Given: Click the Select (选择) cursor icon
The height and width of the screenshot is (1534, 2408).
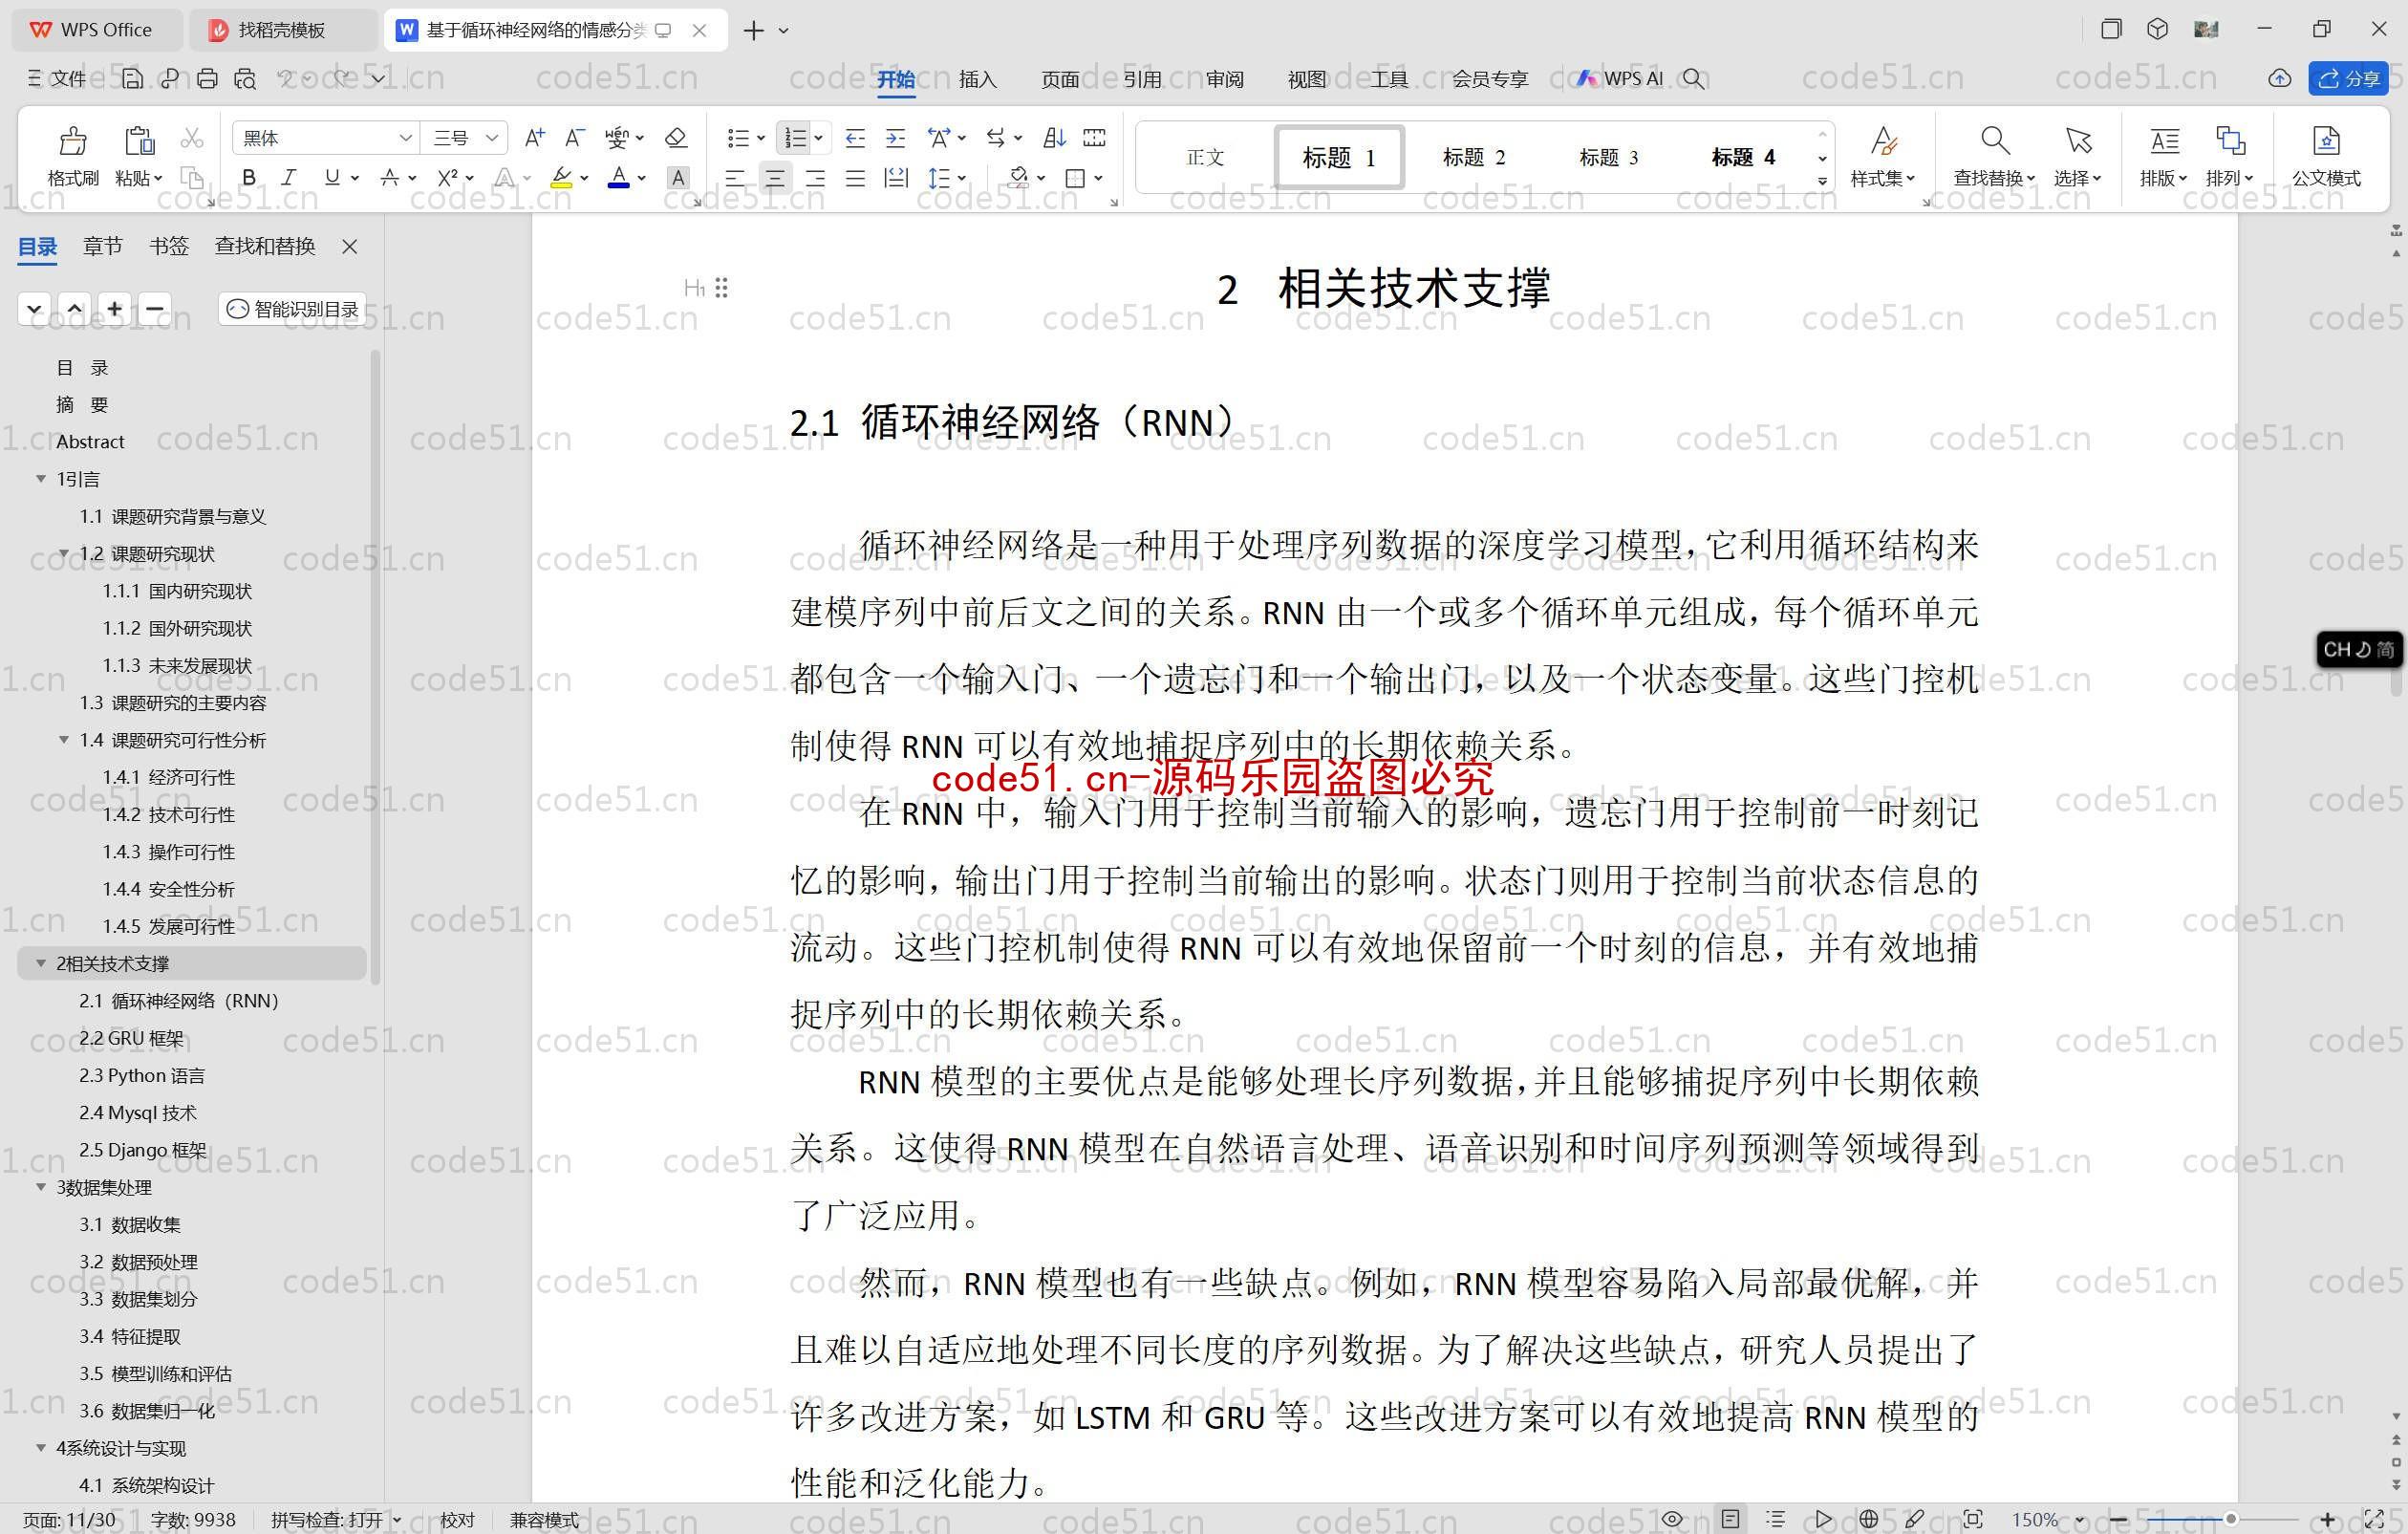Looking at the screenshot, I should tap(2078, 140).
